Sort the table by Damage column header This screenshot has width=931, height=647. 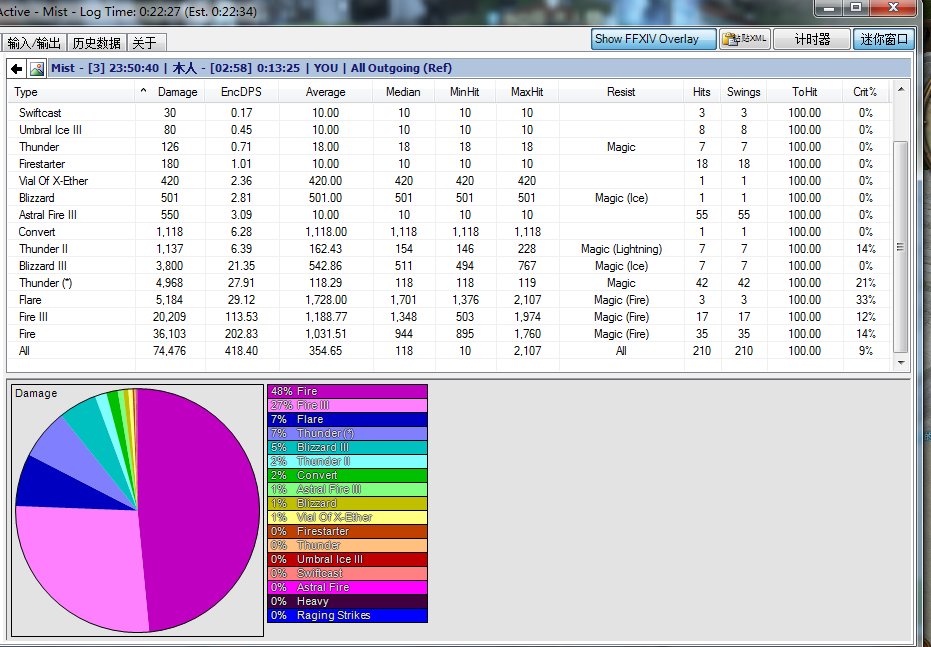[177, 92]
